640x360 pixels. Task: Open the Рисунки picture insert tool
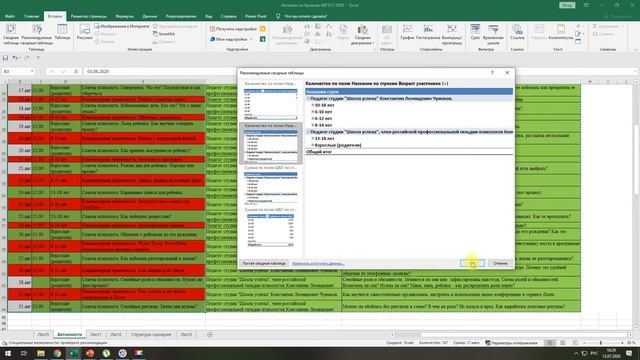84,33
